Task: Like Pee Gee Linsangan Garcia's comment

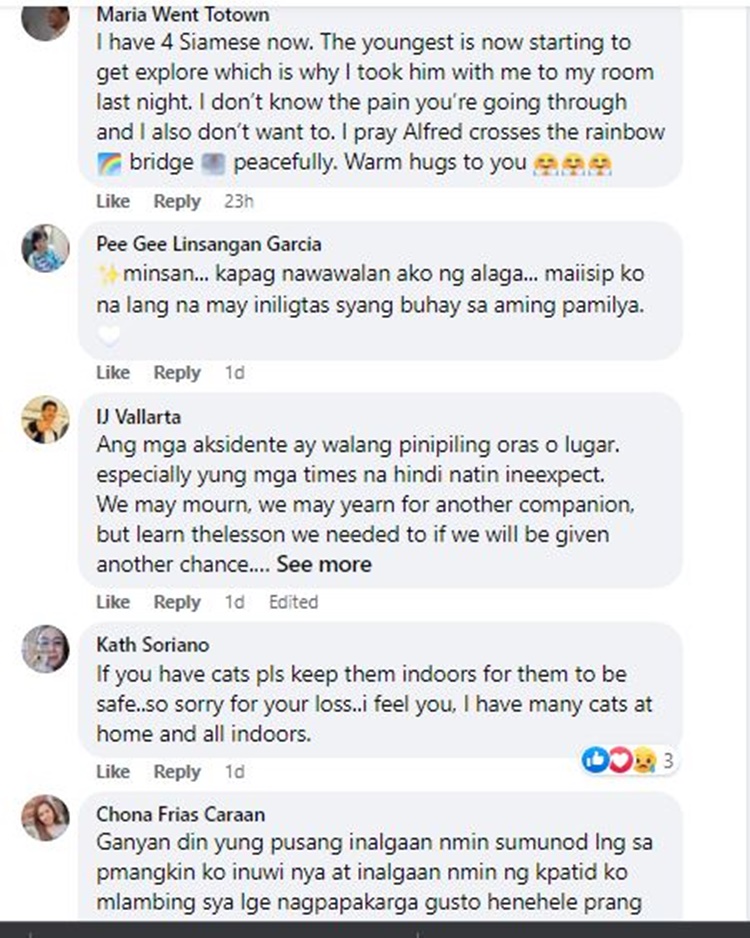Action: [x=113, y=372]
